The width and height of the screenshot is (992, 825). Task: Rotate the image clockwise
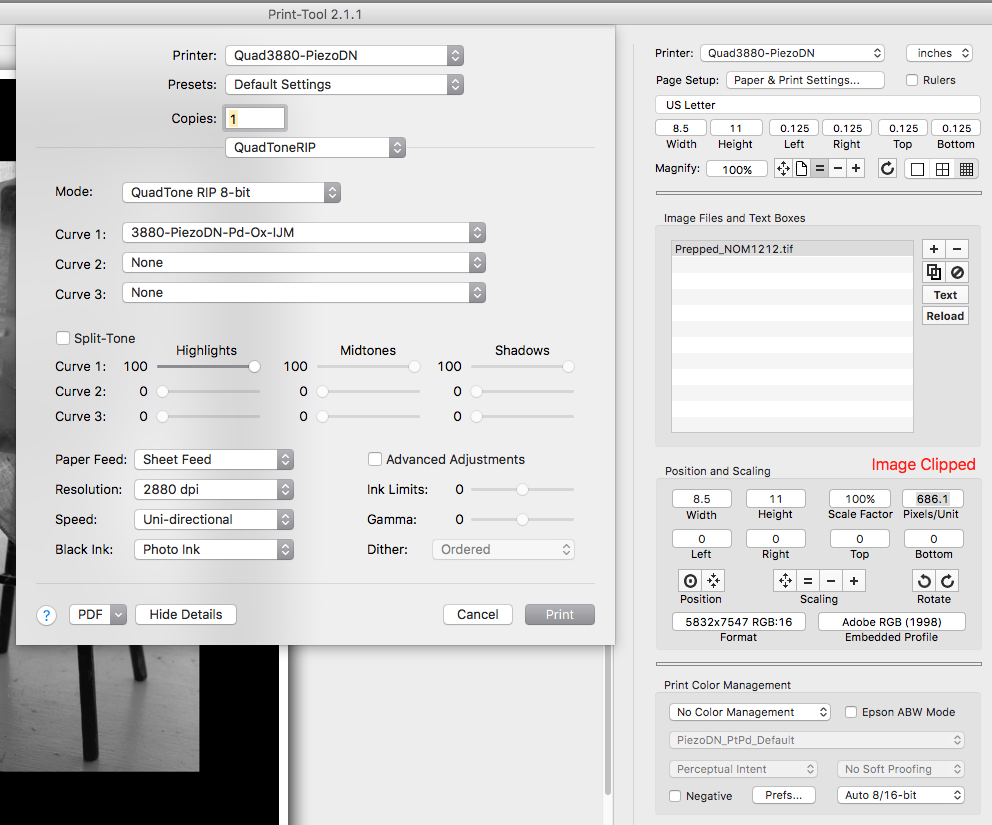pyautogui.click(x=947, y=581)
